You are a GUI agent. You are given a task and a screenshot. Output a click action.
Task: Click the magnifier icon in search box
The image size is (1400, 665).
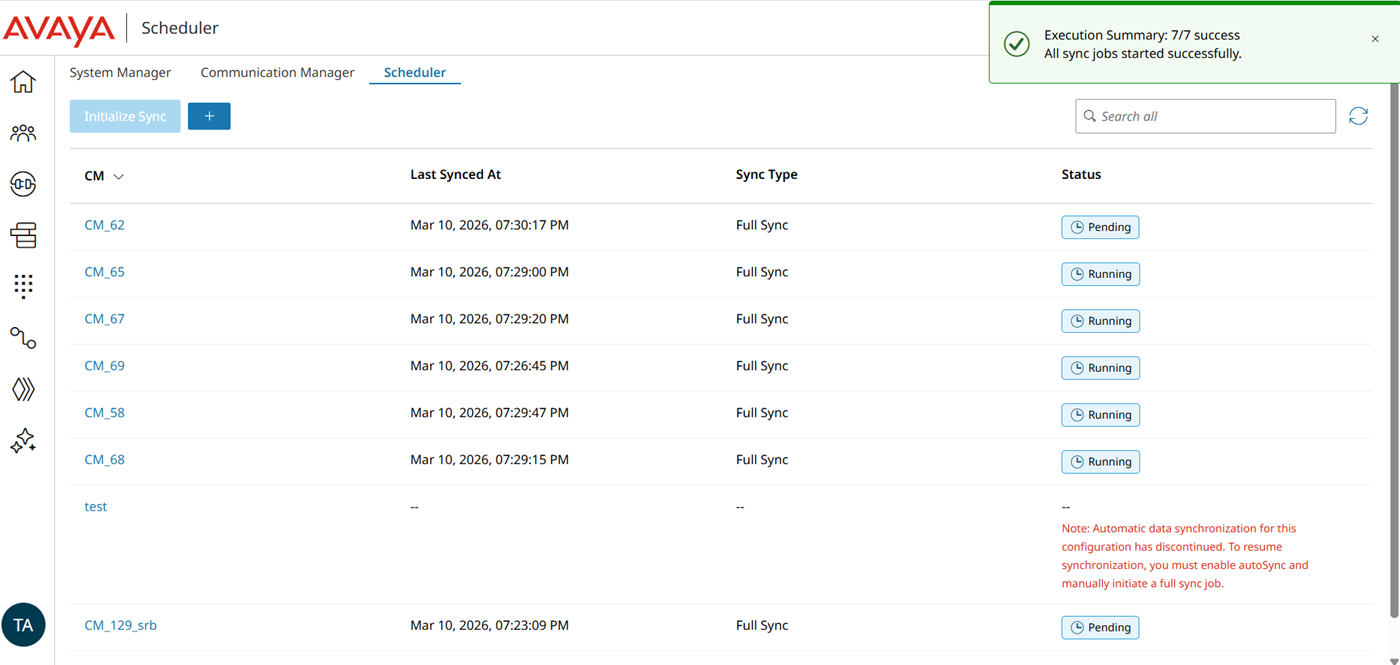pyautogui.click(x=1089, y=116)
